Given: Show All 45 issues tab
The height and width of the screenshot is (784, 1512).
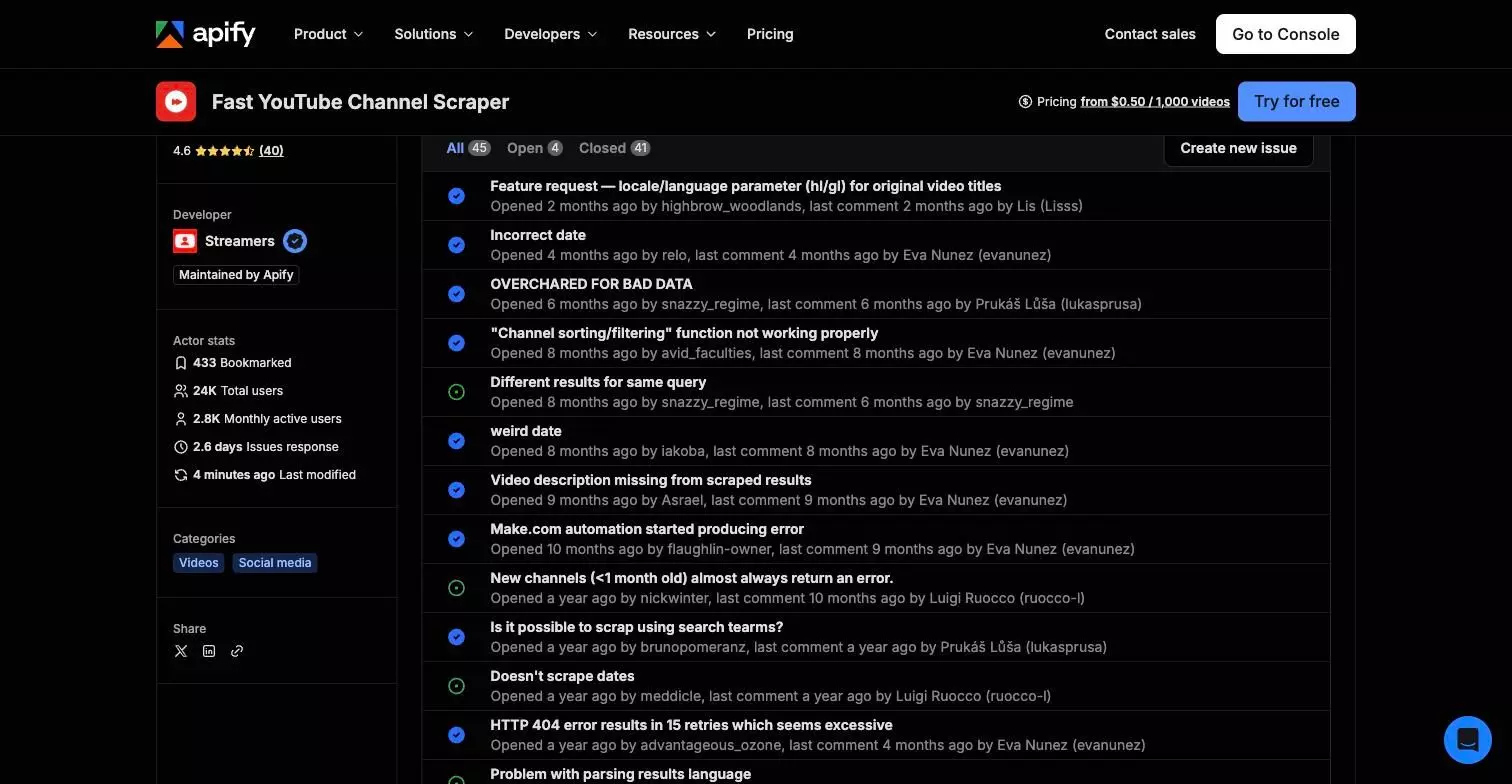Looking at the screenshot, I should (468, 148).
